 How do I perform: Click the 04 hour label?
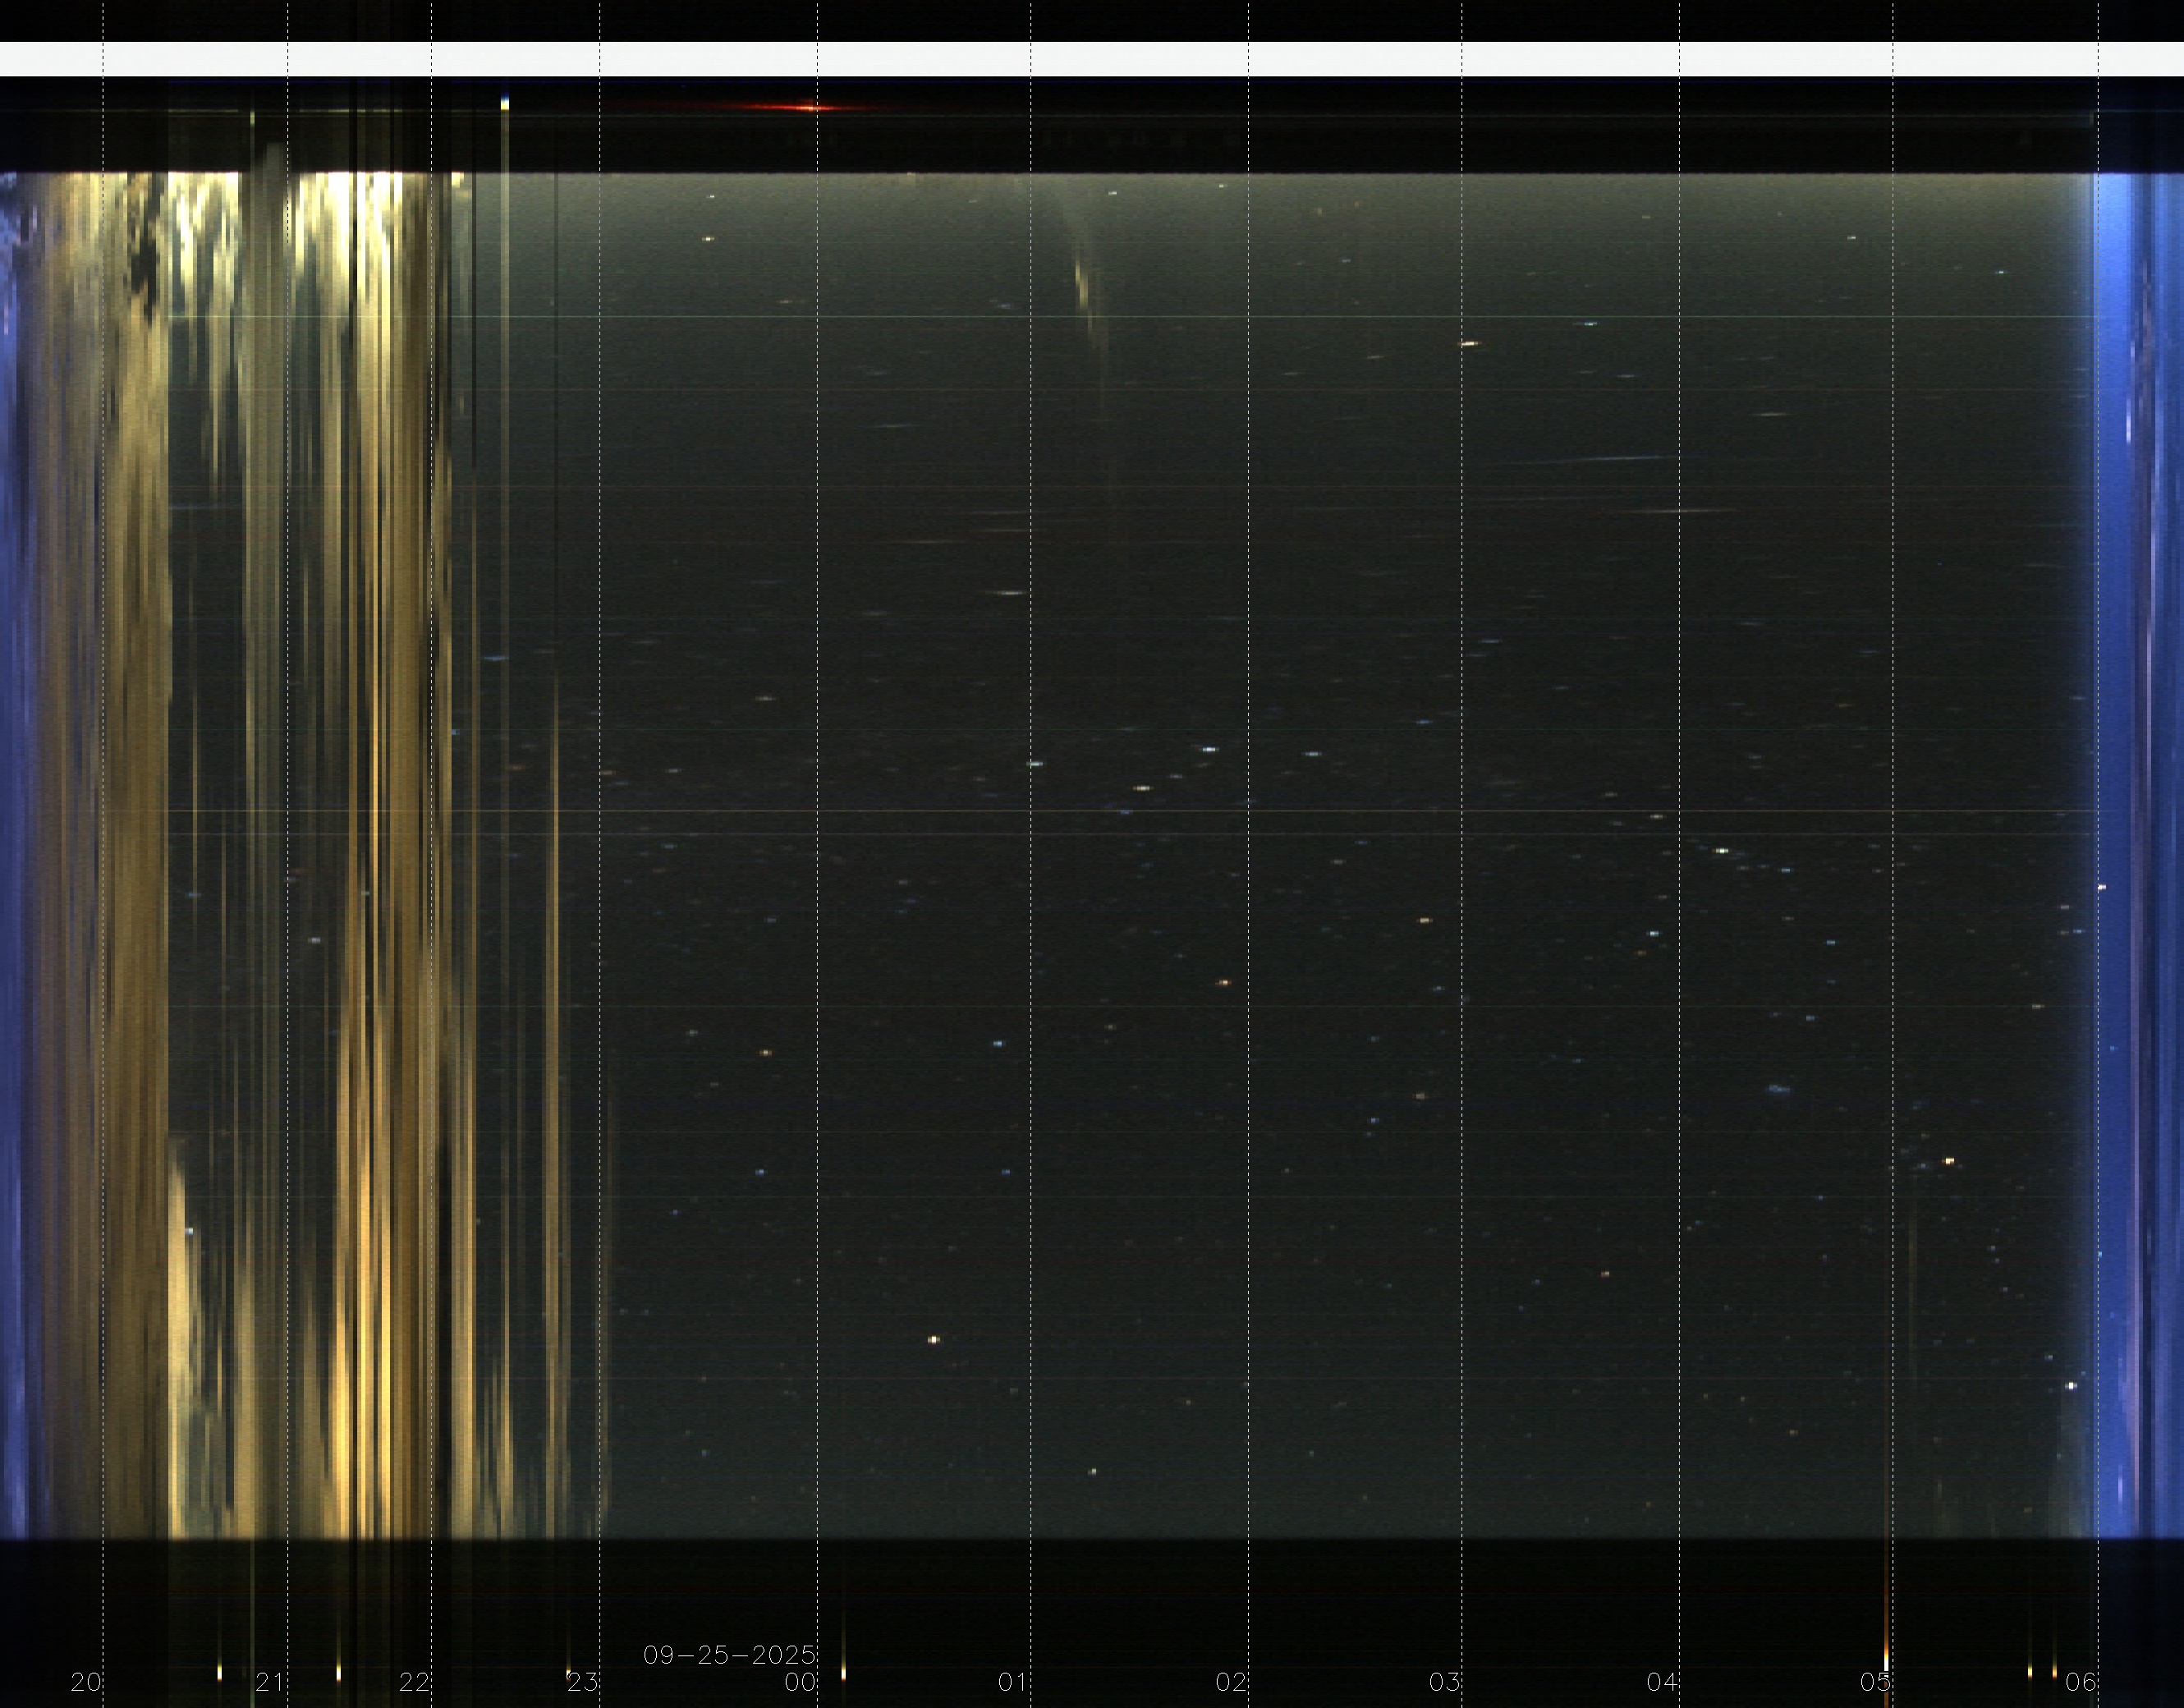coord(1662,1682)
